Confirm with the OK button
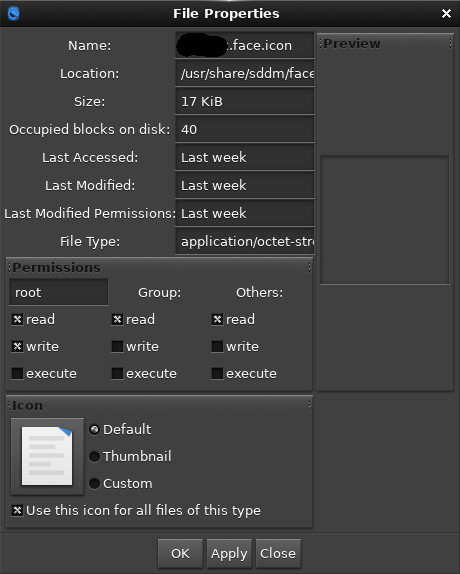The image size is (460, 574). coord(180,554)
